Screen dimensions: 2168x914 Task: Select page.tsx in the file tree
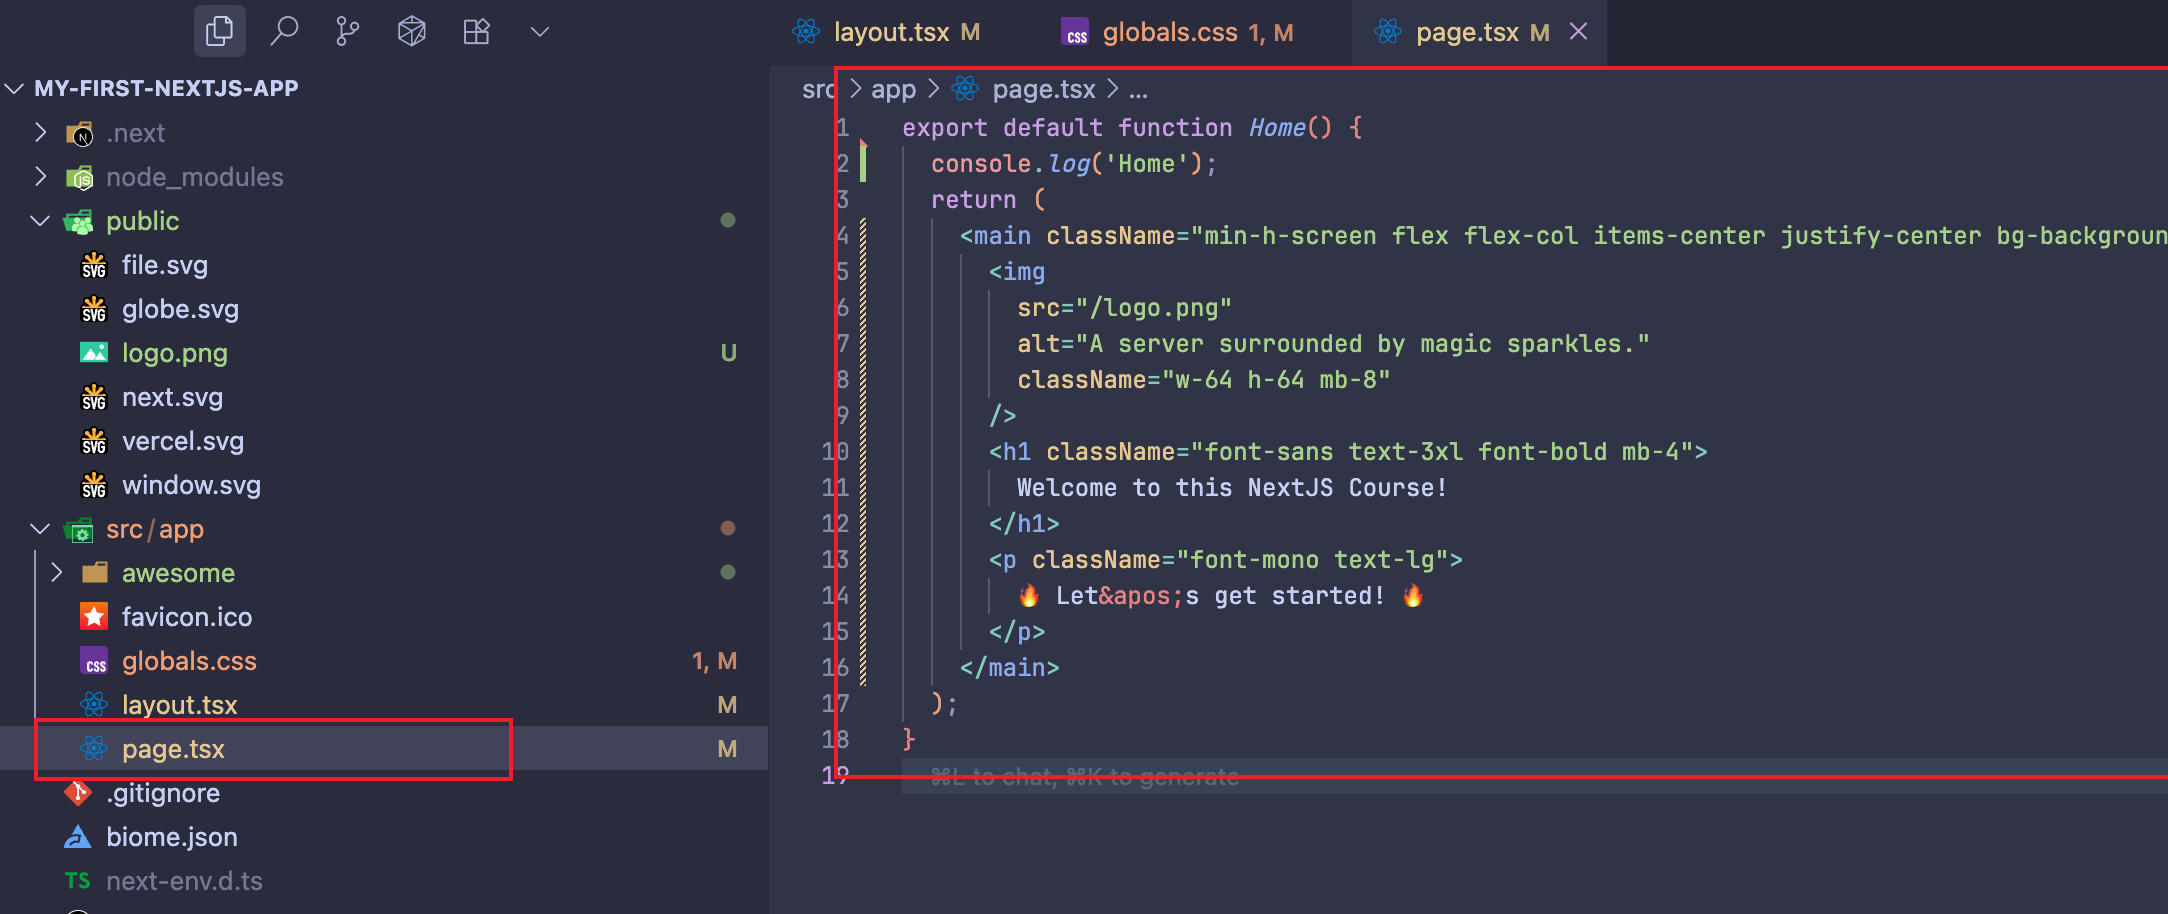click(173, 749)
